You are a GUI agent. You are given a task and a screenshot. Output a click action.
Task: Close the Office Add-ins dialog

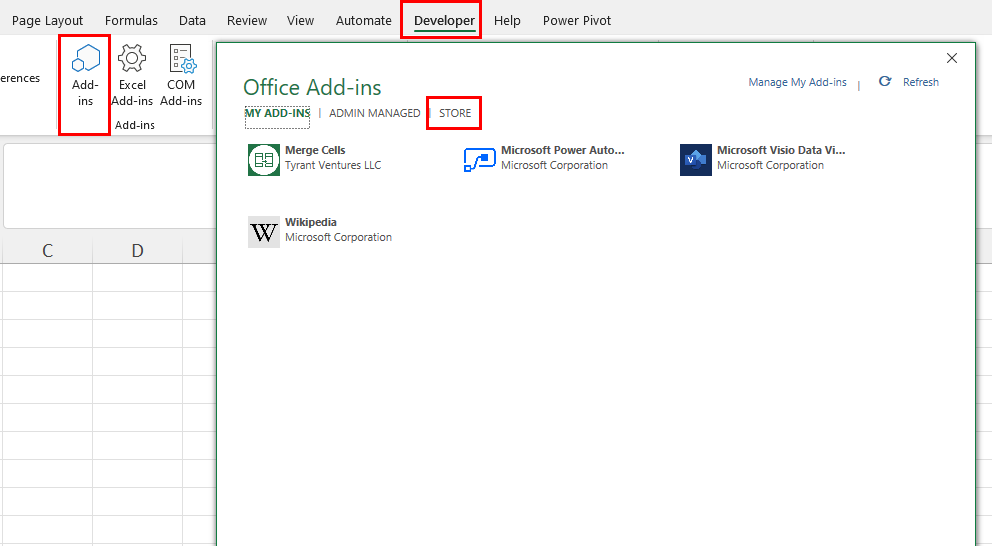952,58
